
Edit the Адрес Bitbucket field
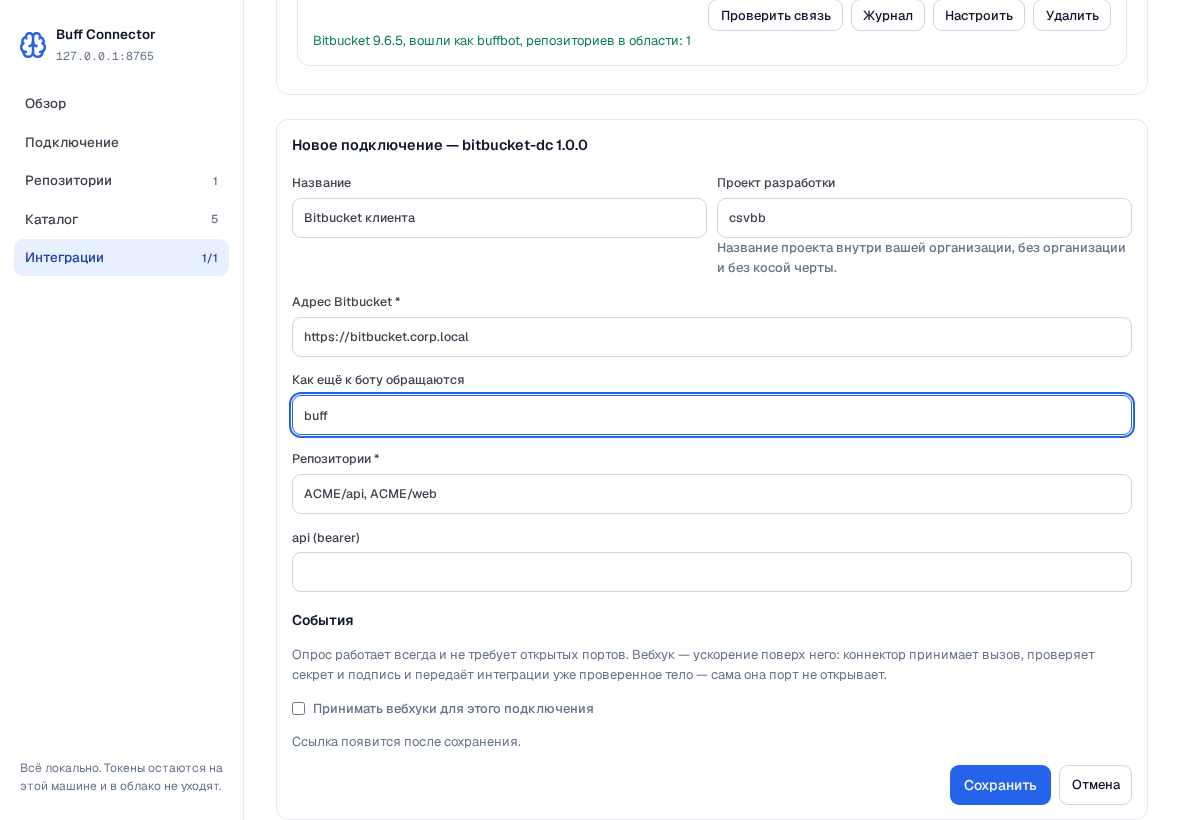712,337
